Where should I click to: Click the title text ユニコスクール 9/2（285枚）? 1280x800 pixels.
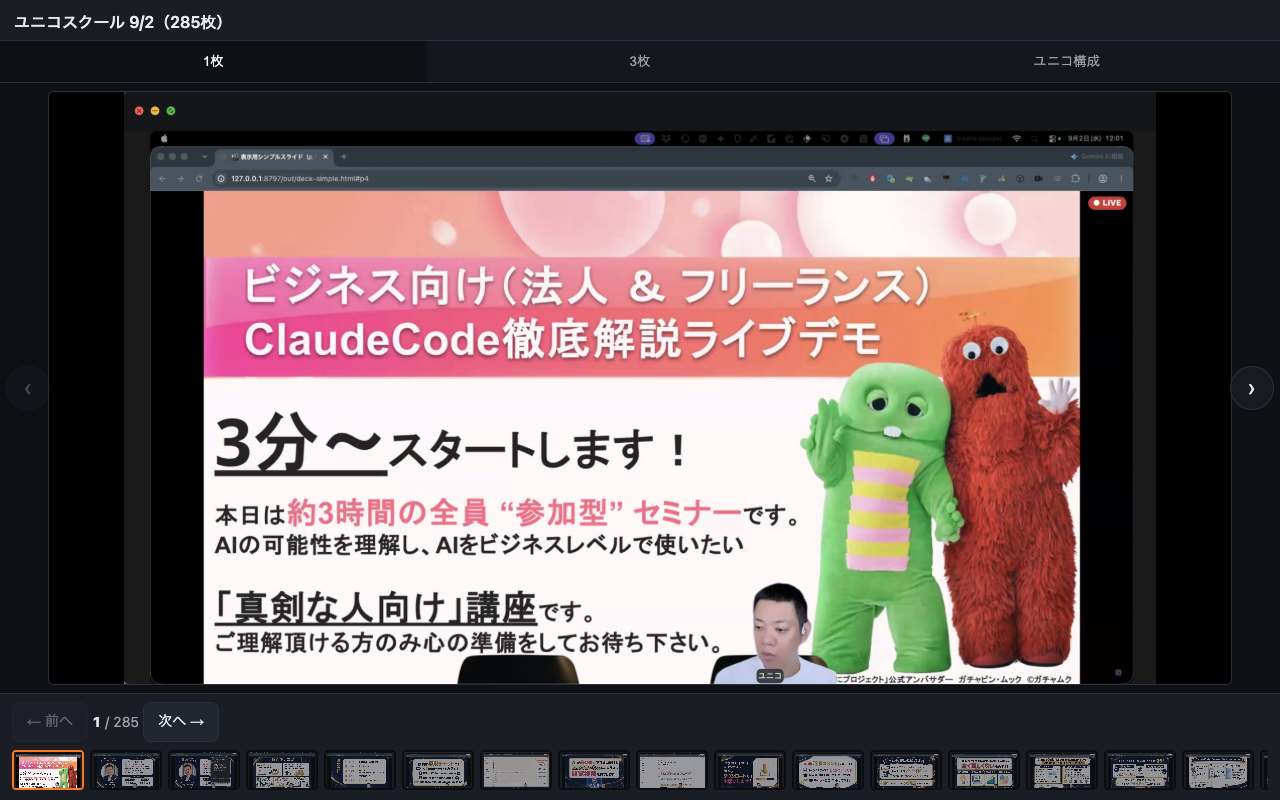point(121,21)
